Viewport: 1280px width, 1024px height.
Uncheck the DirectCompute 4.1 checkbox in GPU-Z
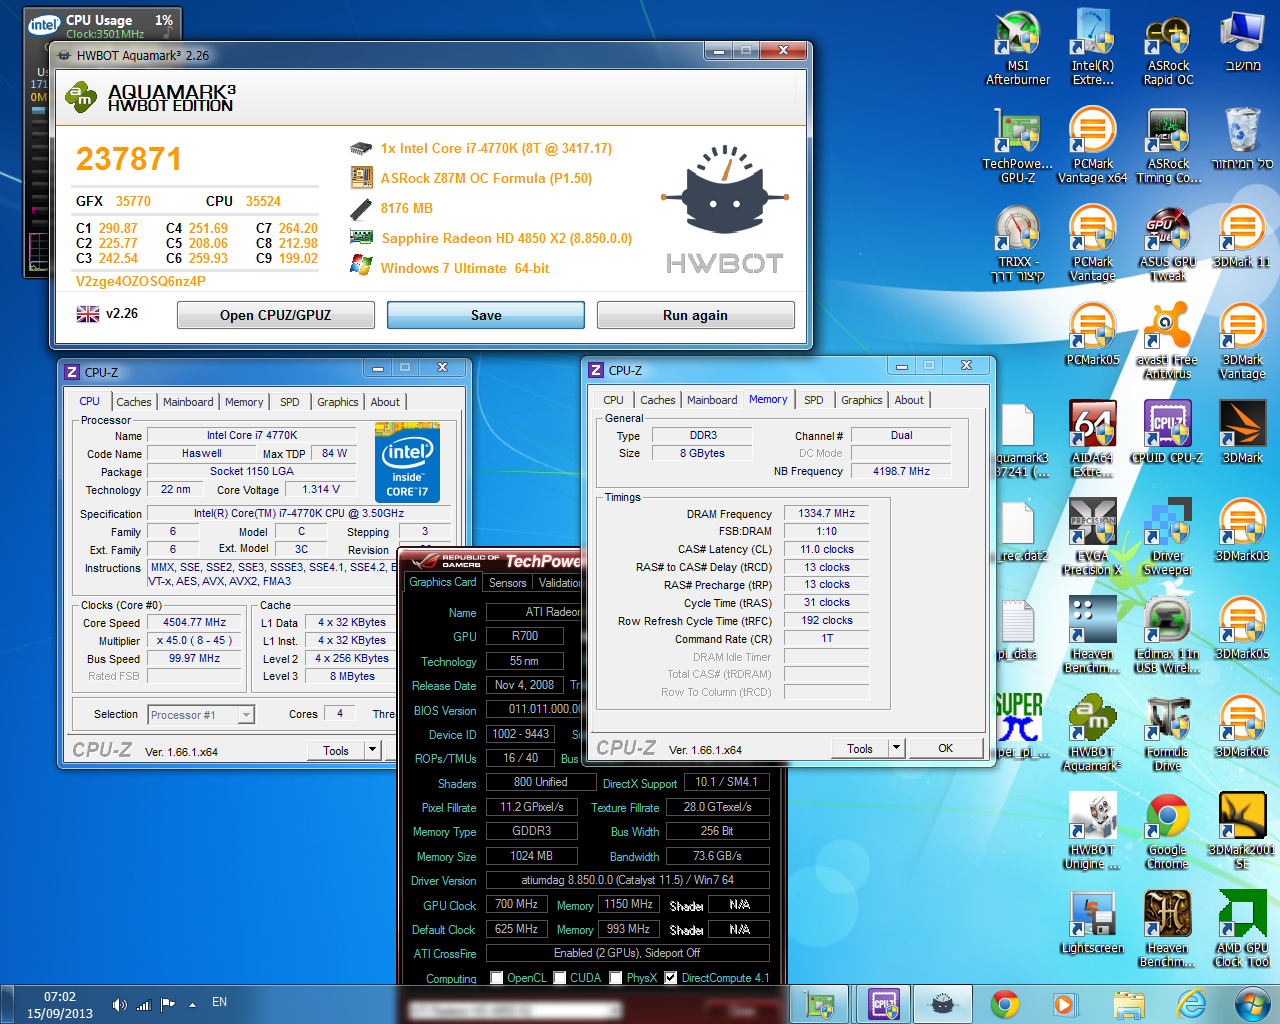pyautogui.click(x=671, y=978)
